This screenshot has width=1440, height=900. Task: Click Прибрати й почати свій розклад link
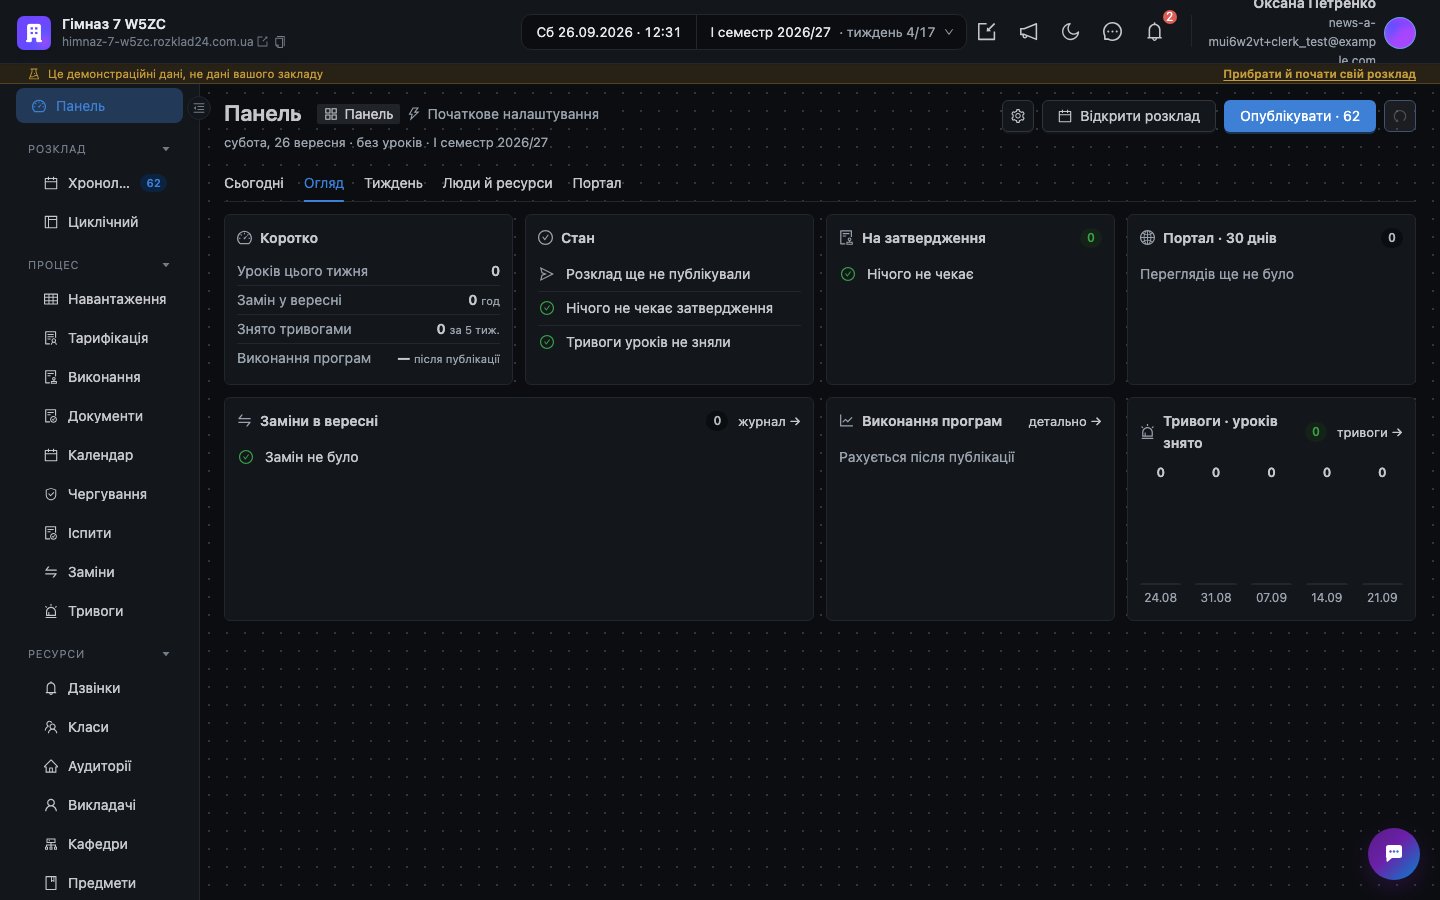point(1319,74)
